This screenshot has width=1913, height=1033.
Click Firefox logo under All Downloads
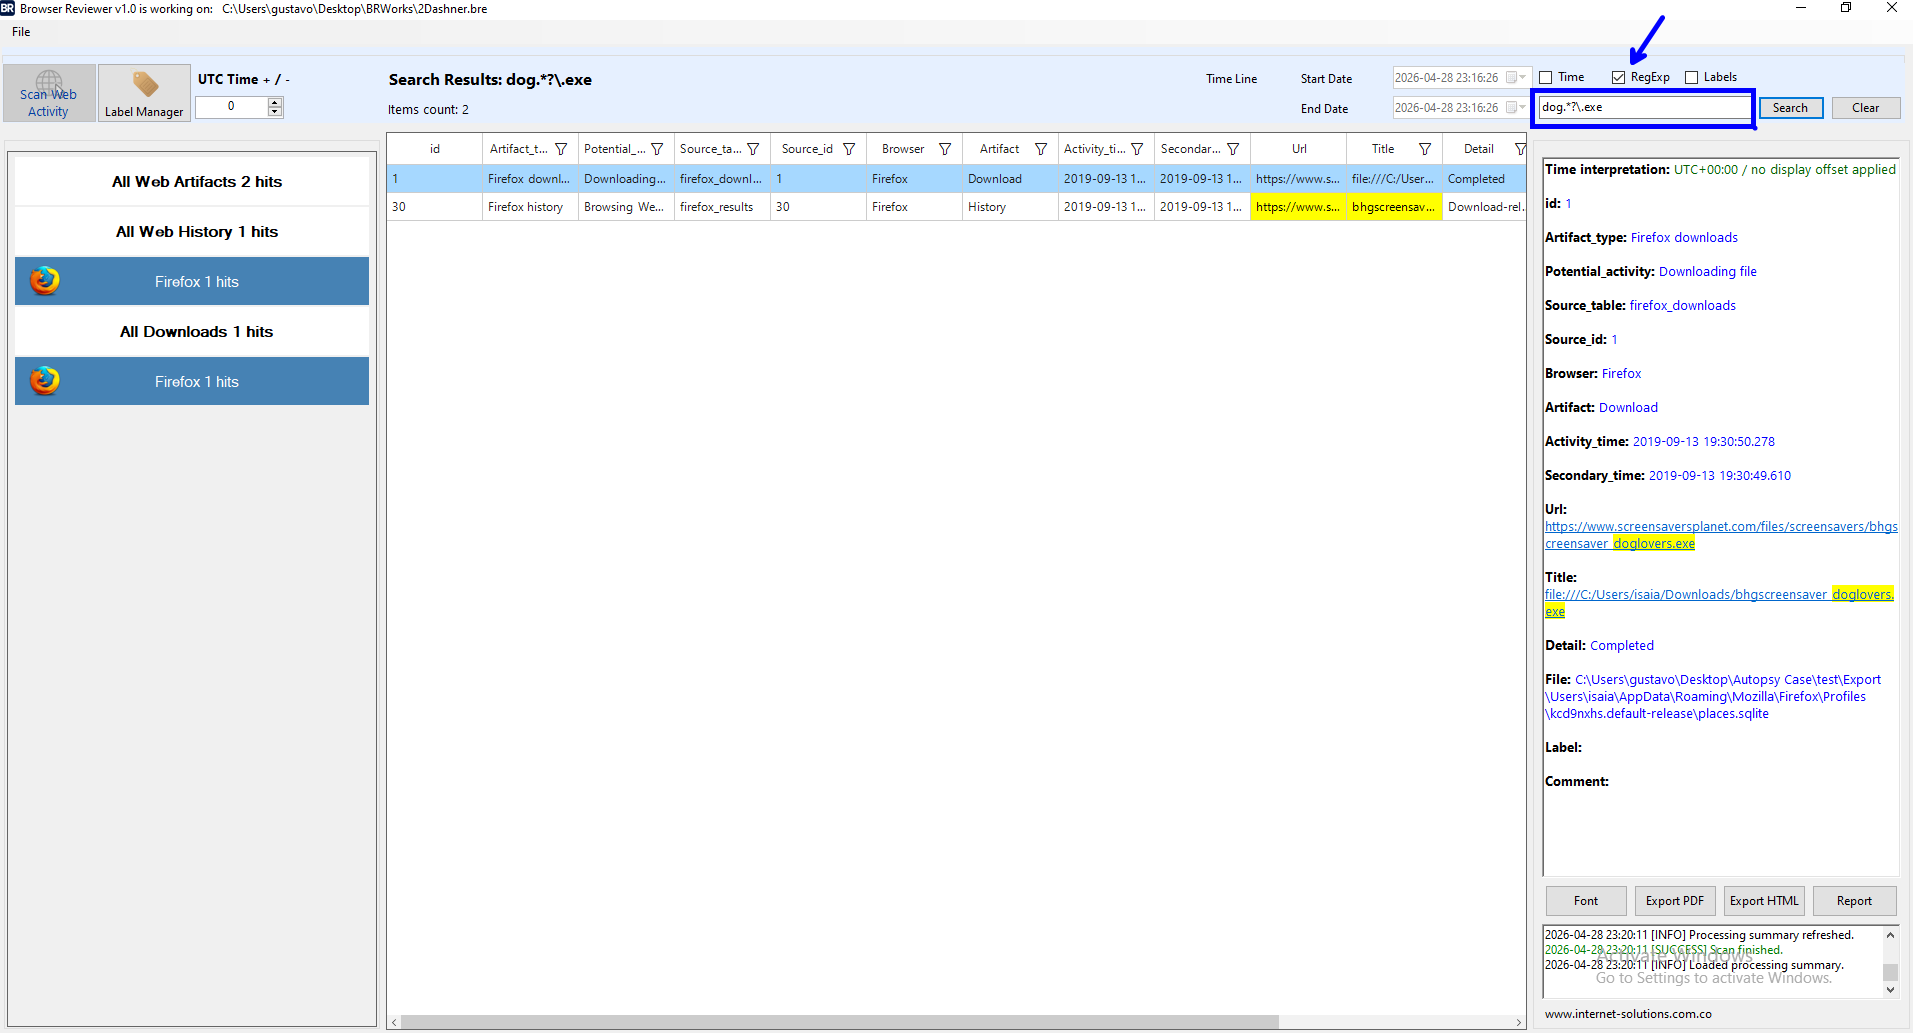(44, 381)
